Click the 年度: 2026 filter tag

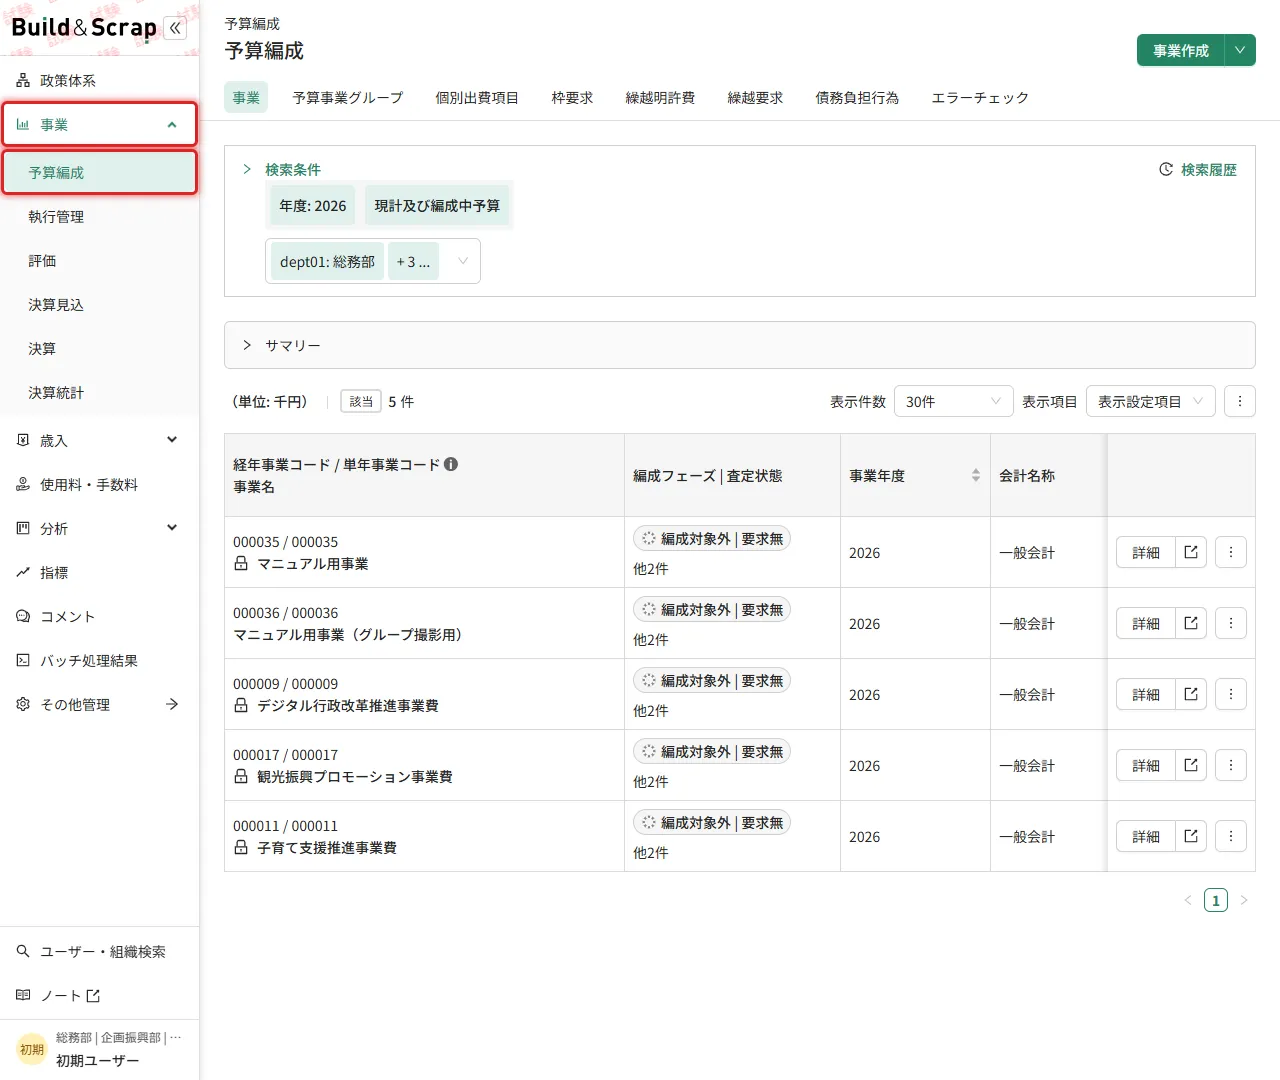[x=313, y=206]
